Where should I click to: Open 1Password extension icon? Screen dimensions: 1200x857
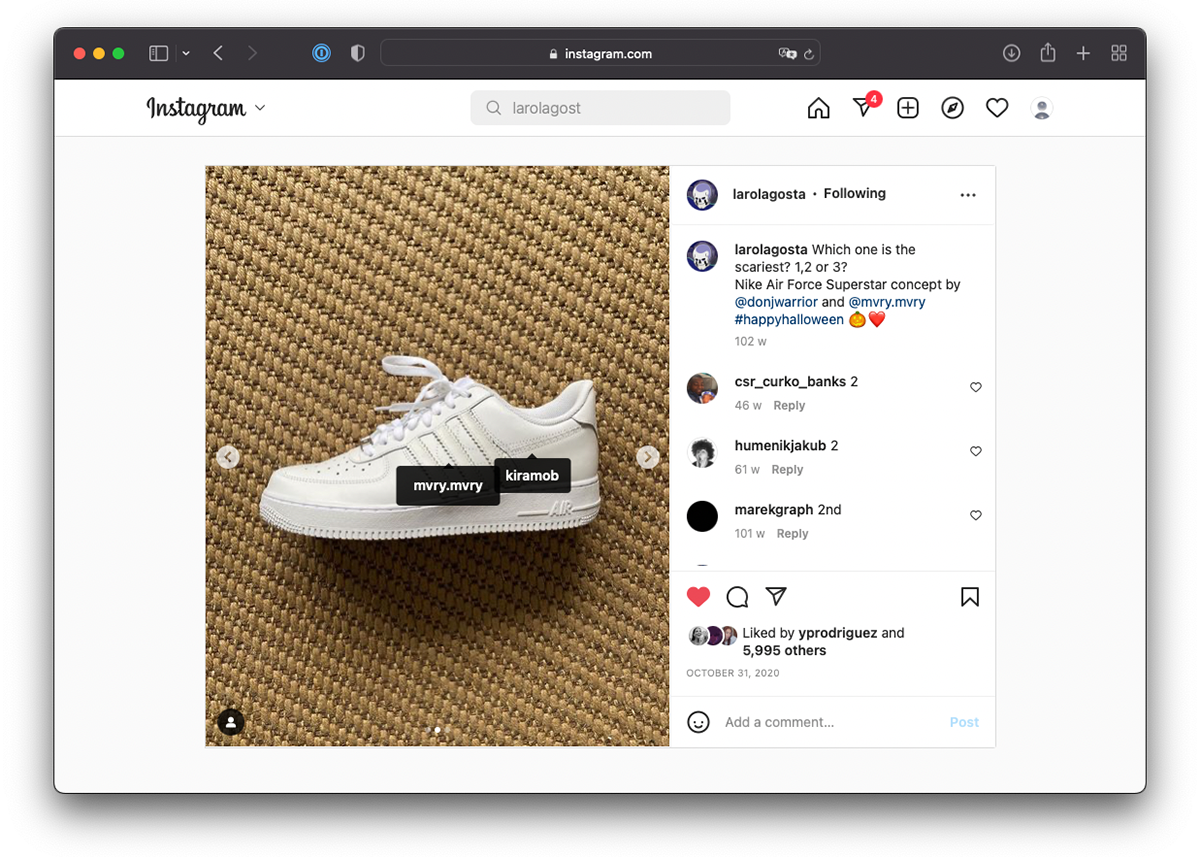coord(321,53)
